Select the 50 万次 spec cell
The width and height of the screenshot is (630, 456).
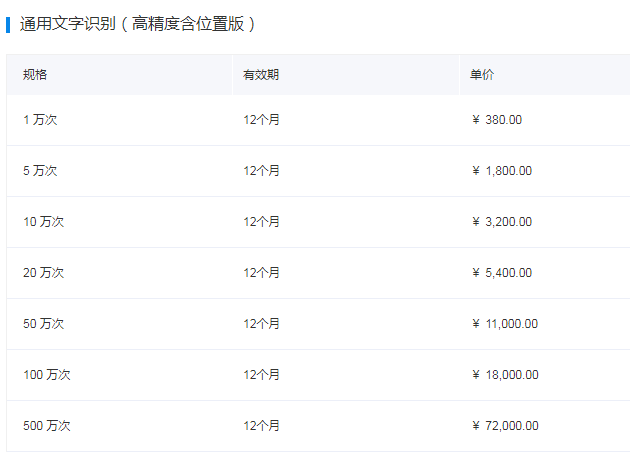pos(43,324)
